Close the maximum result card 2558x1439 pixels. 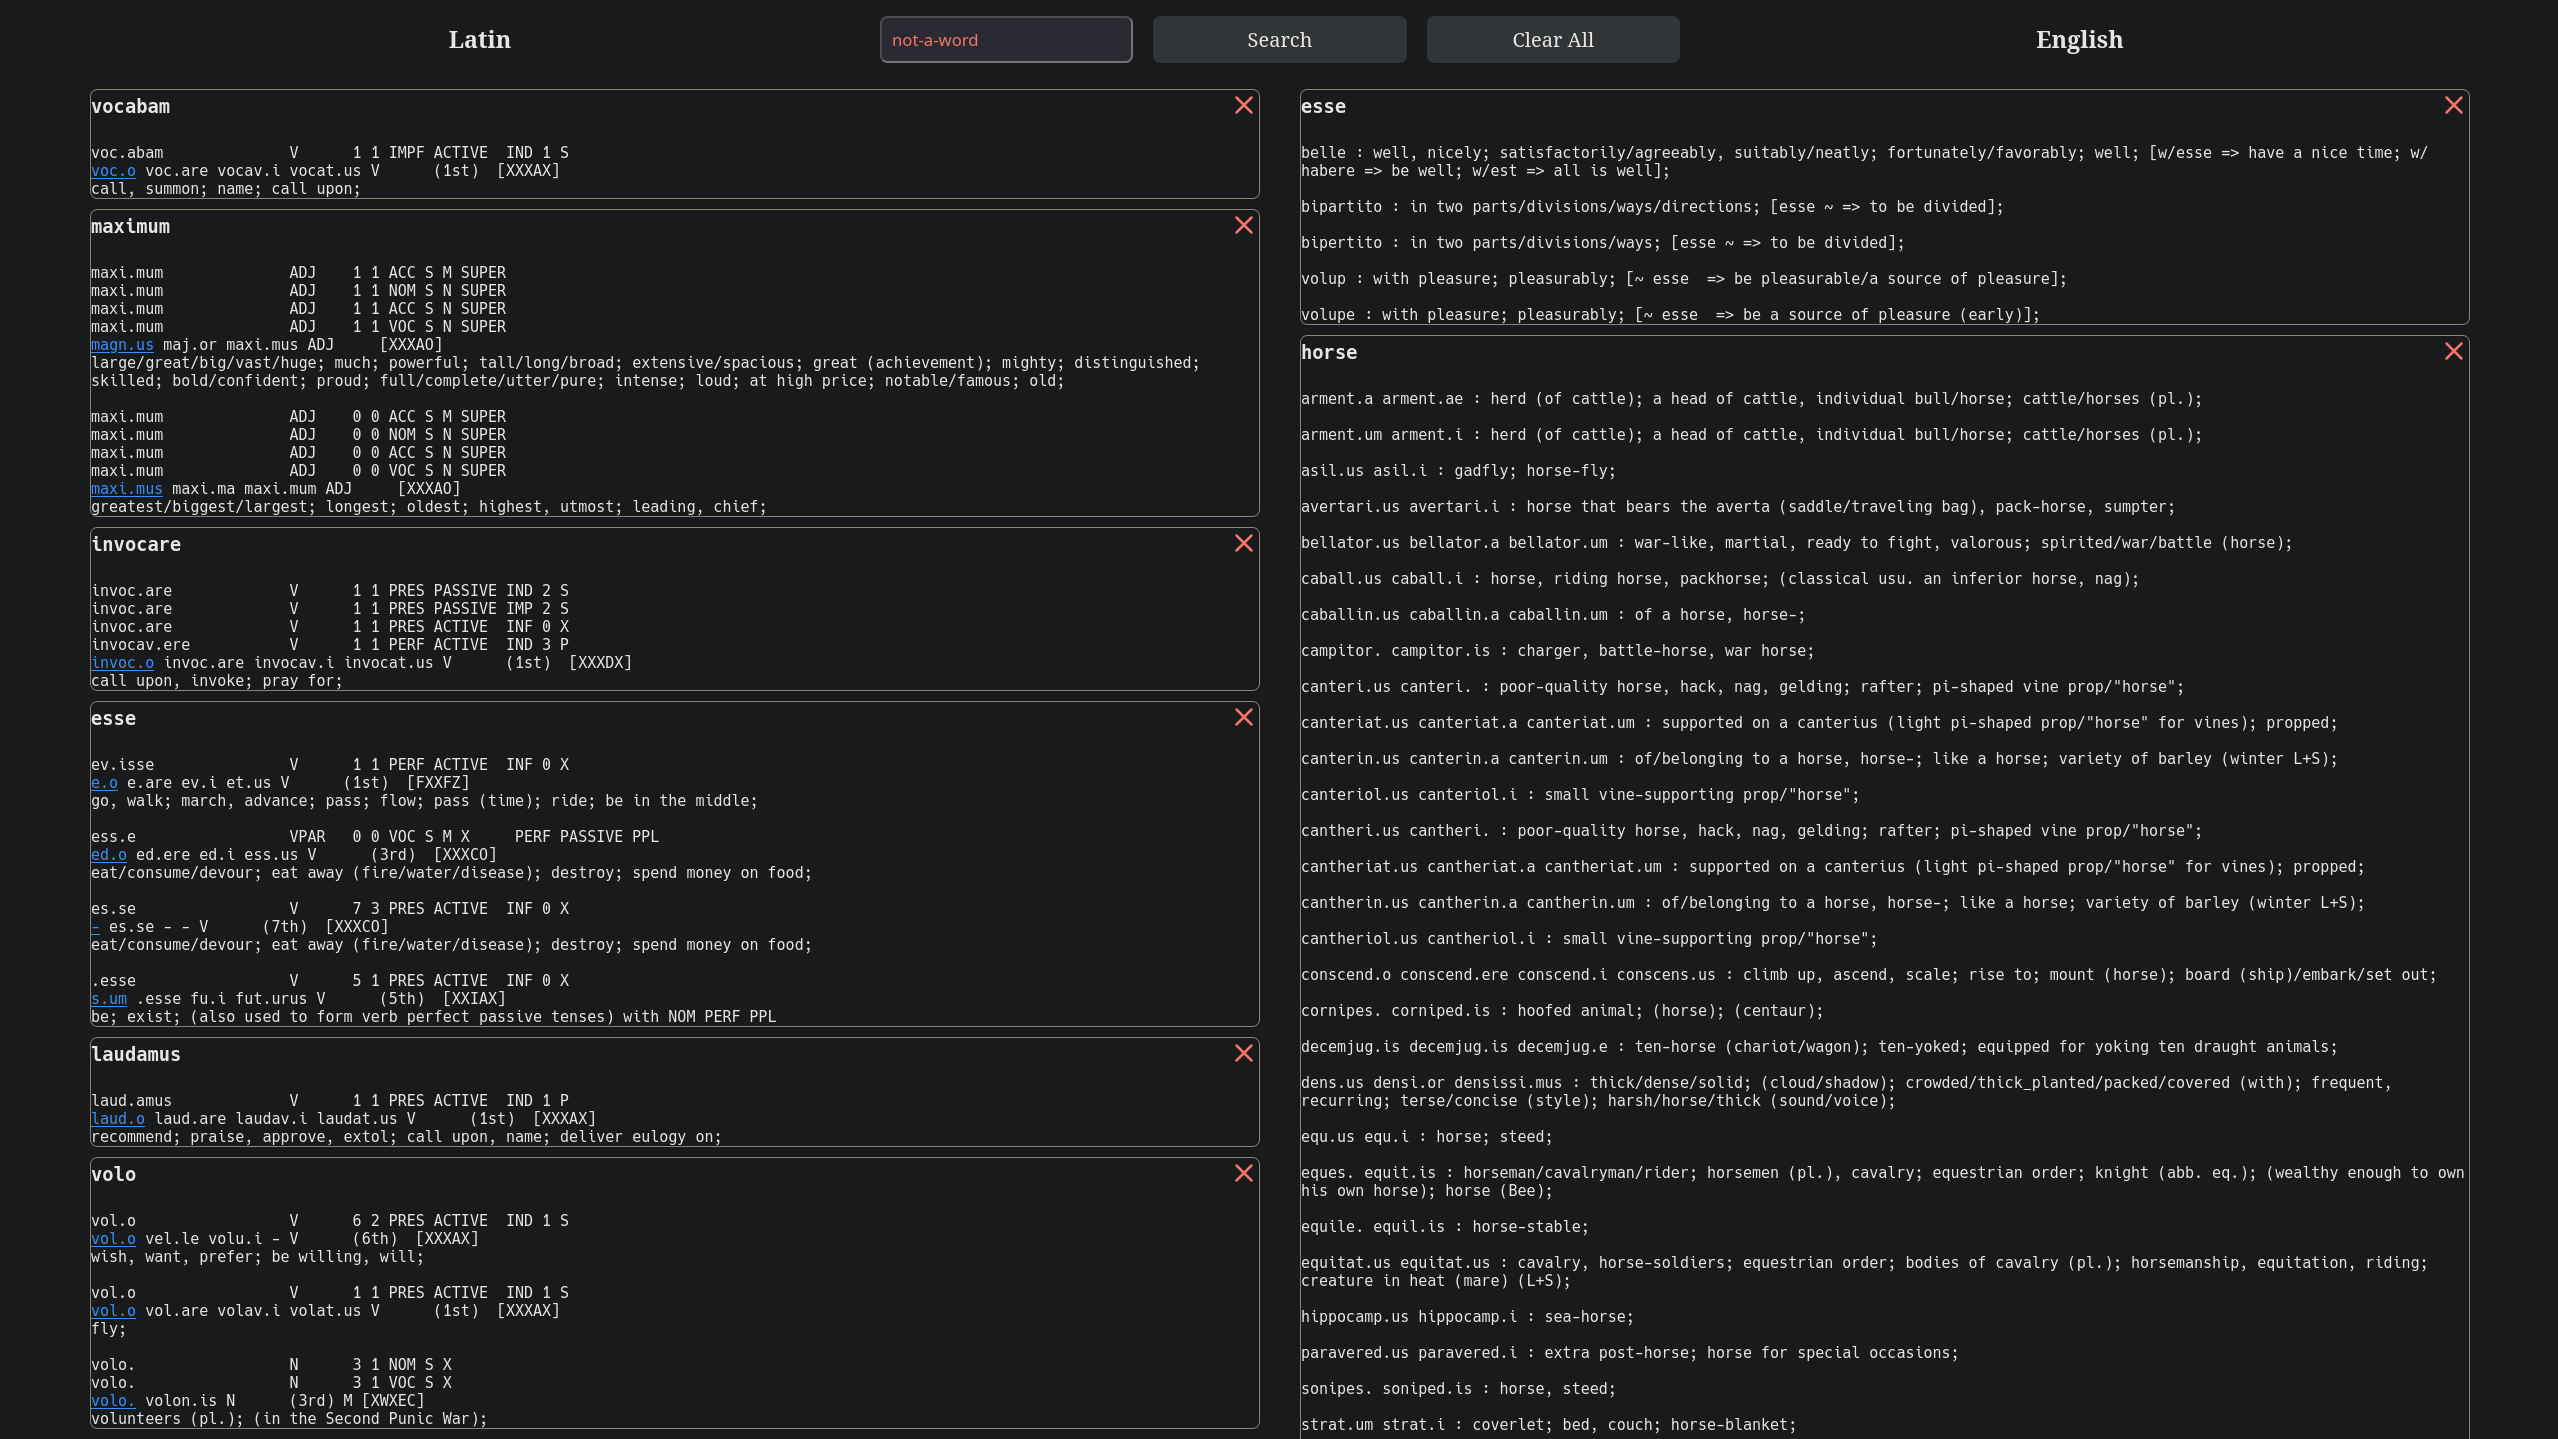pyautogui.click(x=1243, y=225)
